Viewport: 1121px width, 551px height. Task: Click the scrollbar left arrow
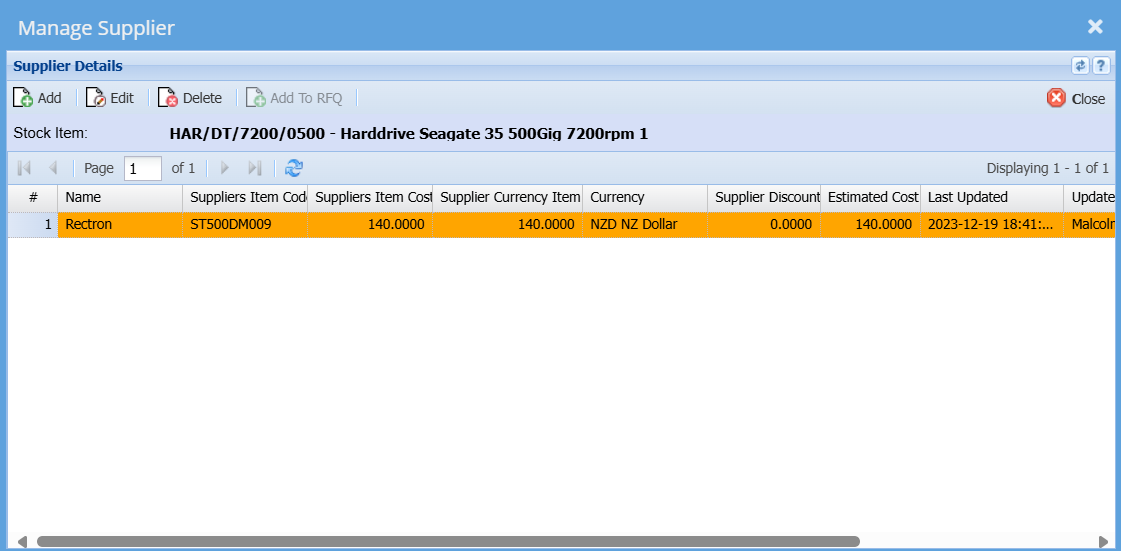coord(22,542)
